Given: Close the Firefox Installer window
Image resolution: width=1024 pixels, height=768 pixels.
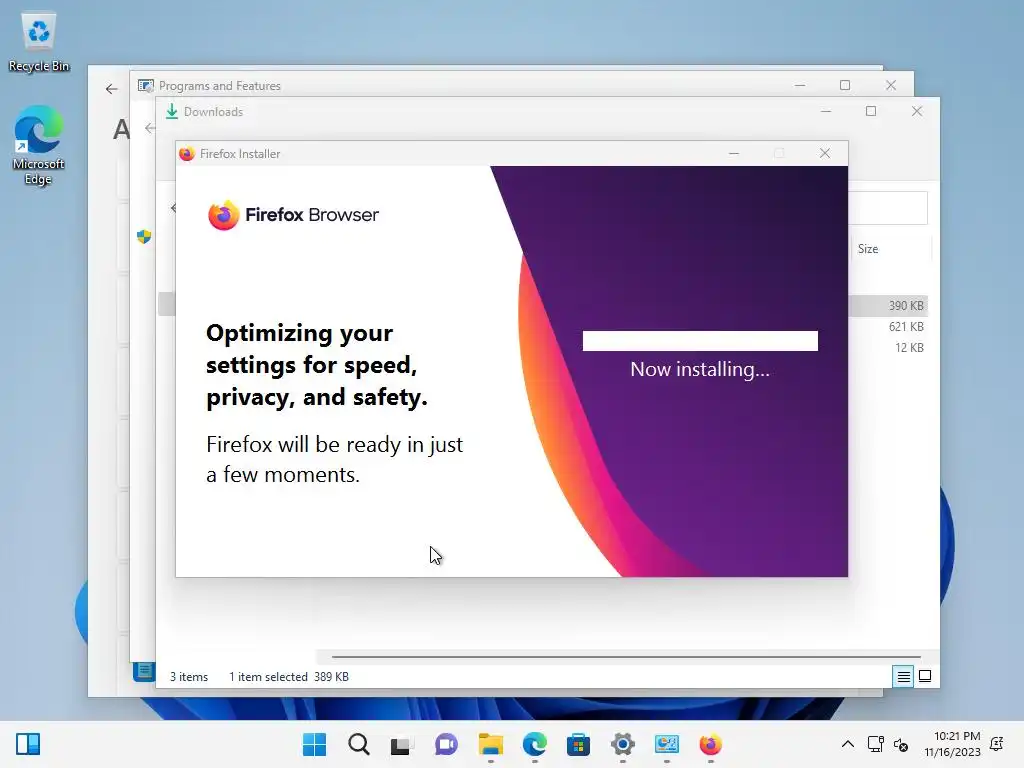Looking at the screenshot, I should [825, 153].
